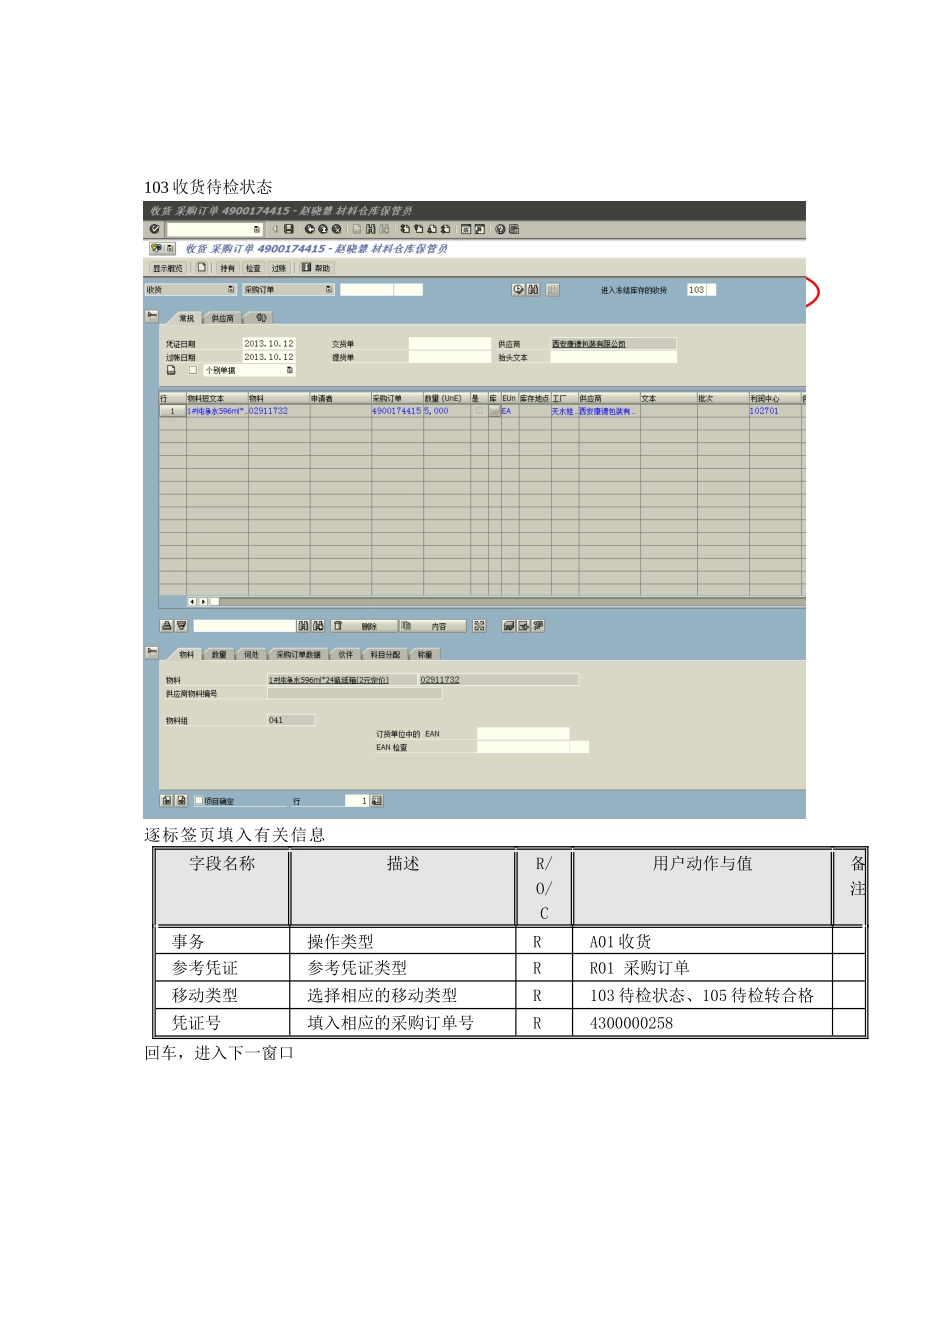
Task: Click the grid select icon right of 内容
Action: point(480,626)
